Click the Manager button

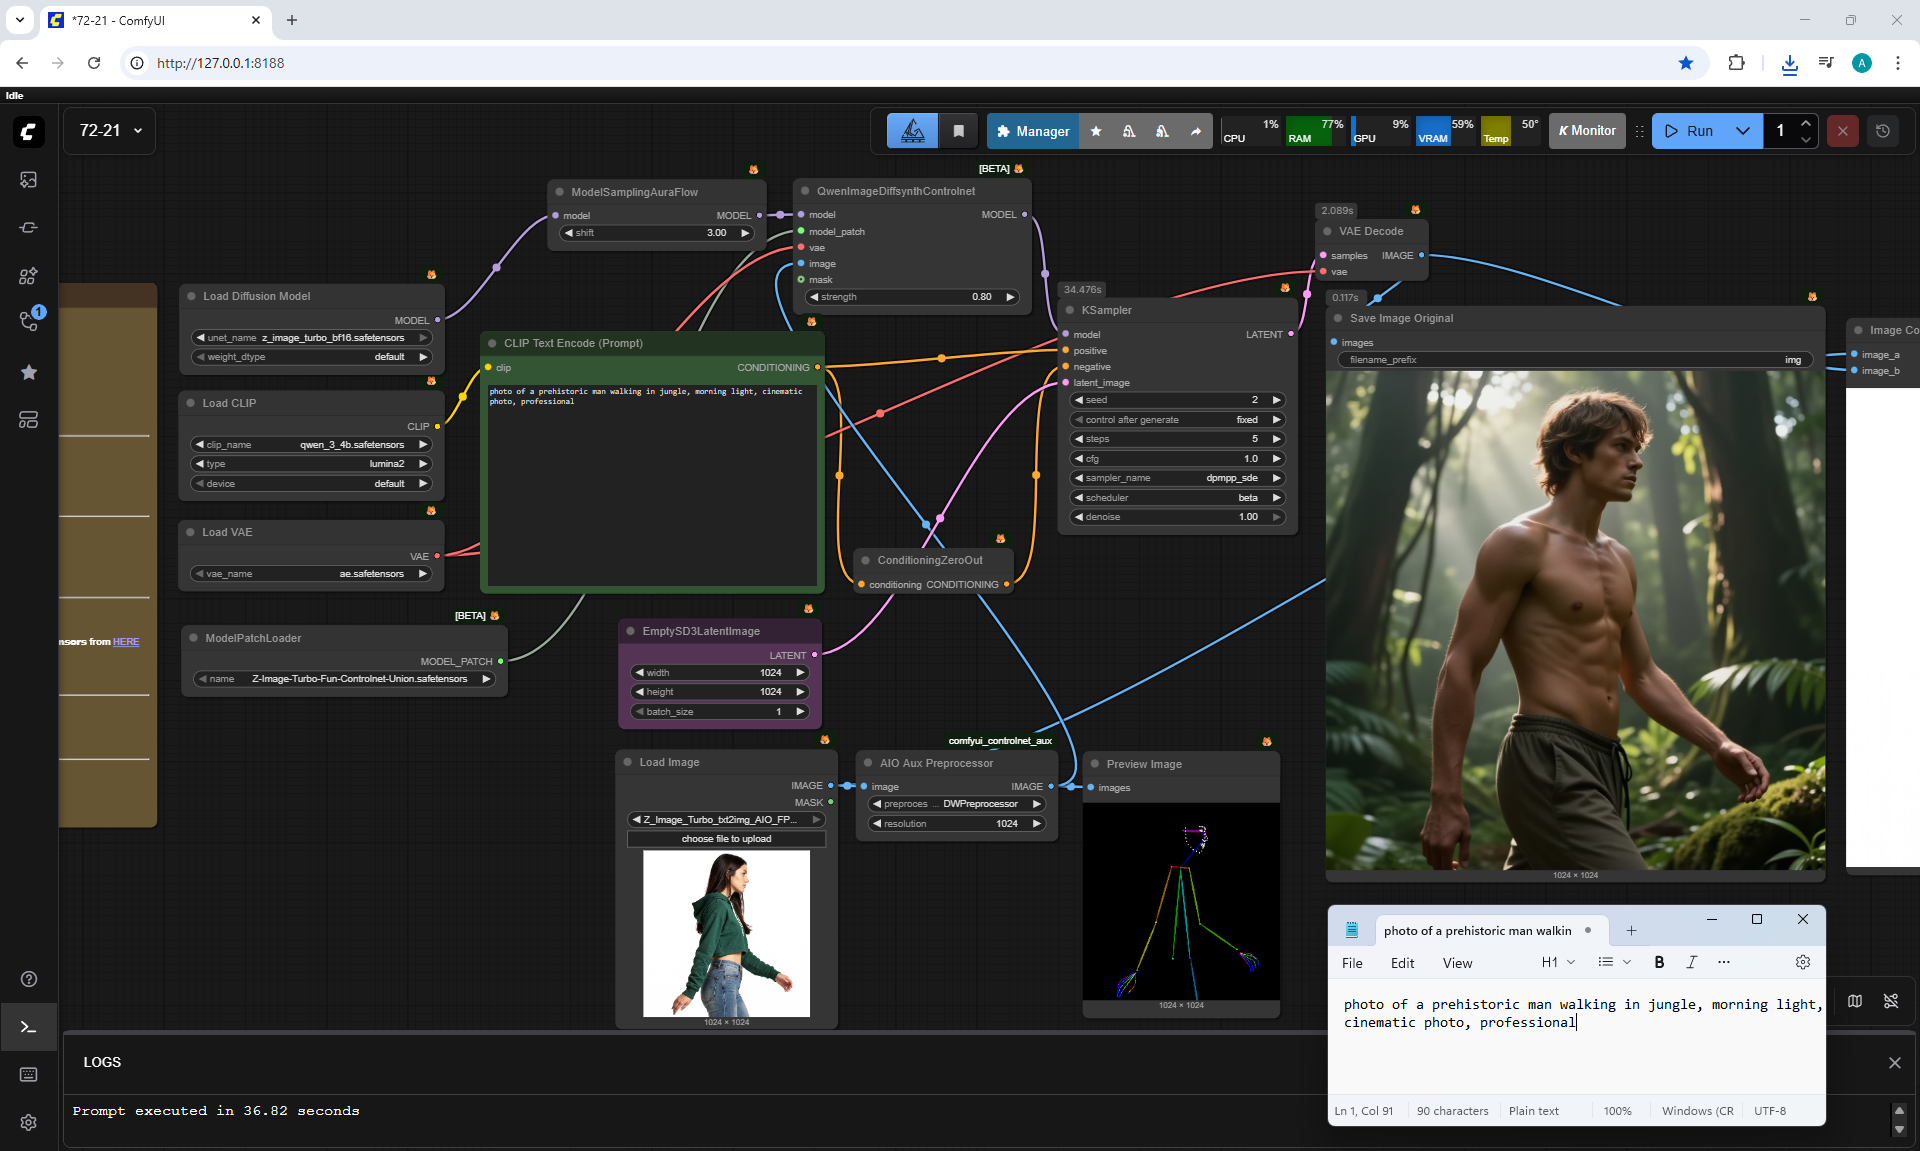click(x=1032, y=131)
